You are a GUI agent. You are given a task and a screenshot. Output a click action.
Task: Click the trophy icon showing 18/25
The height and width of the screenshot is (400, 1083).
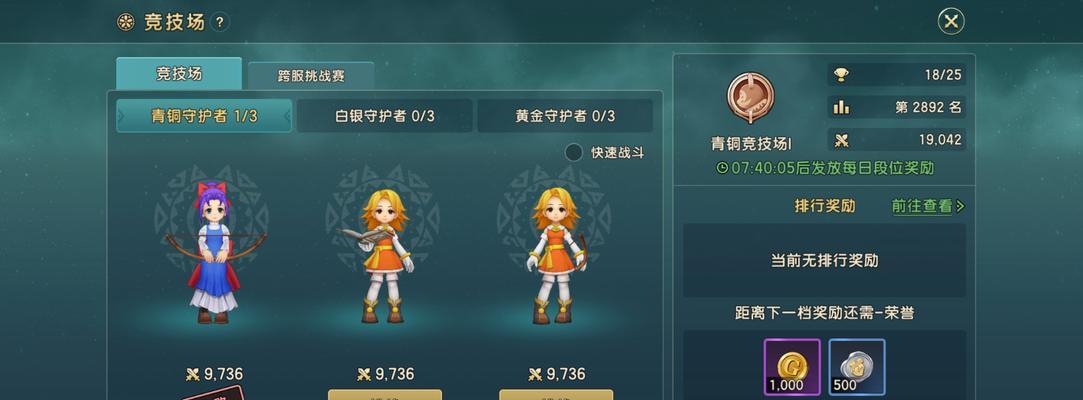841,75
